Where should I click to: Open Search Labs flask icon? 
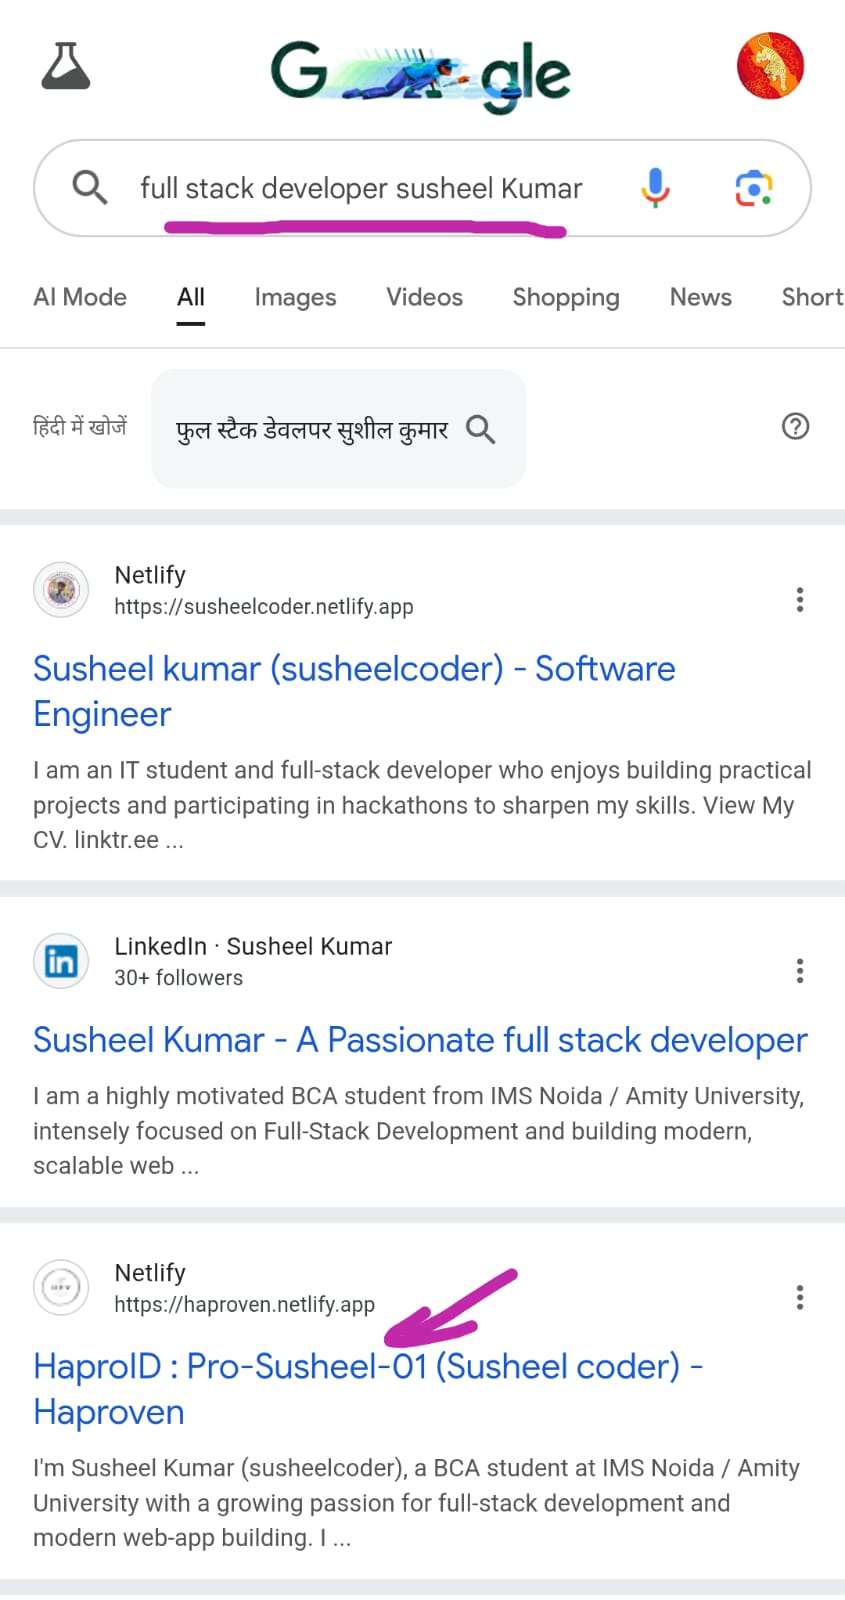point(66,66)
